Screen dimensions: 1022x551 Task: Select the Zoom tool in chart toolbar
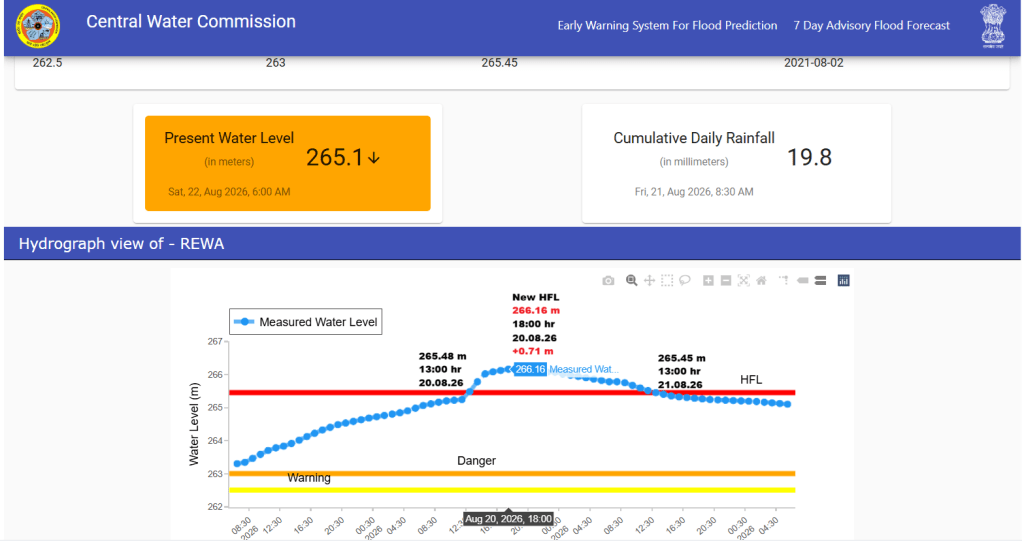[x=631, y=280]
